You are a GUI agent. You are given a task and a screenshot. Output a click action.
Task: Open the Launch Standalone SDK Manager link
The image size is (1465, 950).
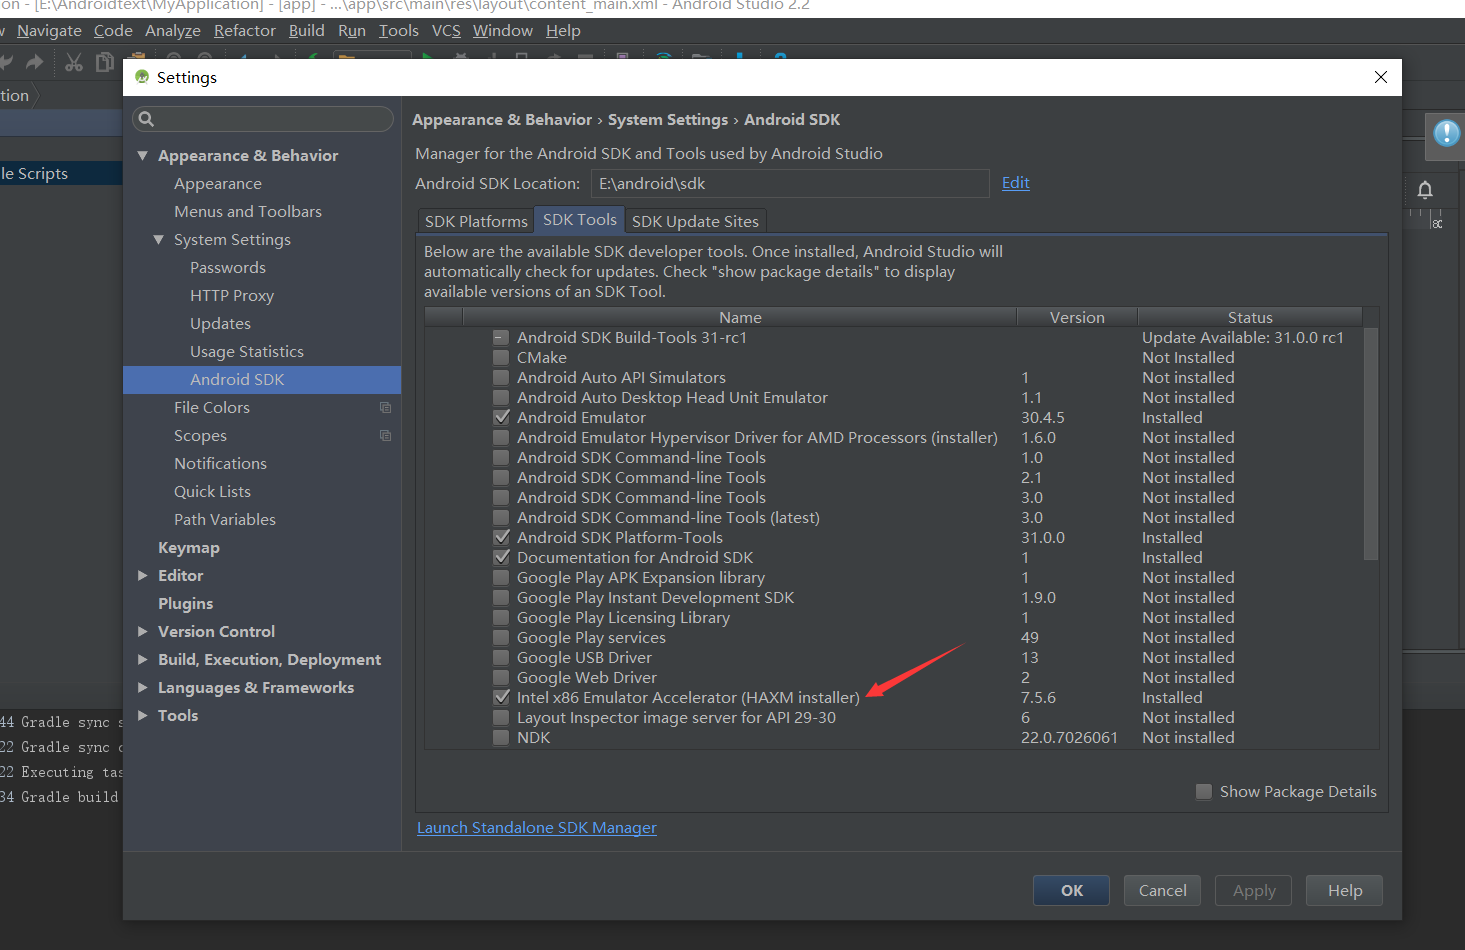pos(536,828)
